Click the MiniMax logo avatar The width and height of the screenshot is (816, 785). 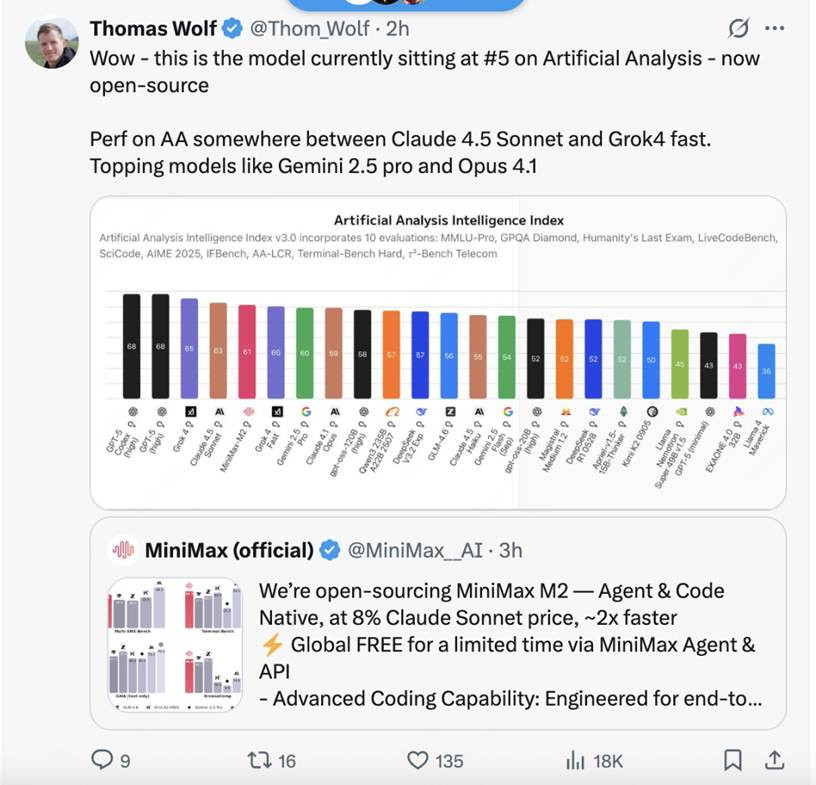pyautogui.click(x=122, y=550)
